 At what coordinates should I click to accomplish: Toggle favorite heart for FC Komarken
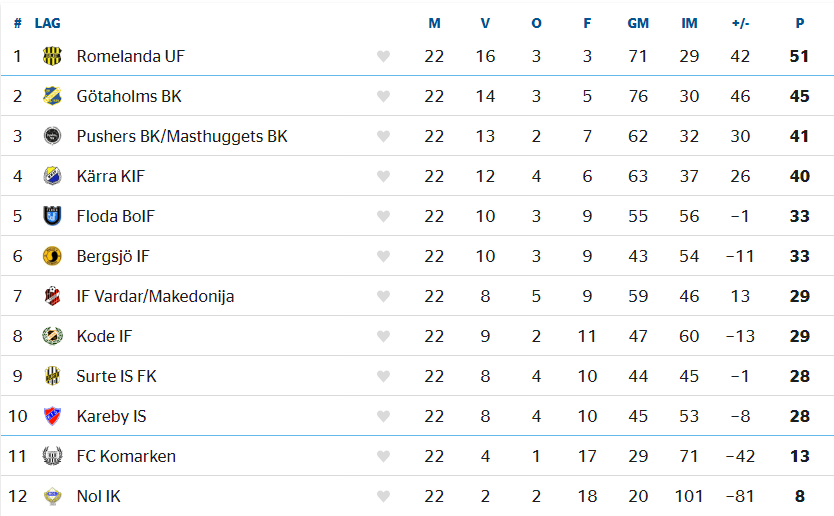[383, 456]
